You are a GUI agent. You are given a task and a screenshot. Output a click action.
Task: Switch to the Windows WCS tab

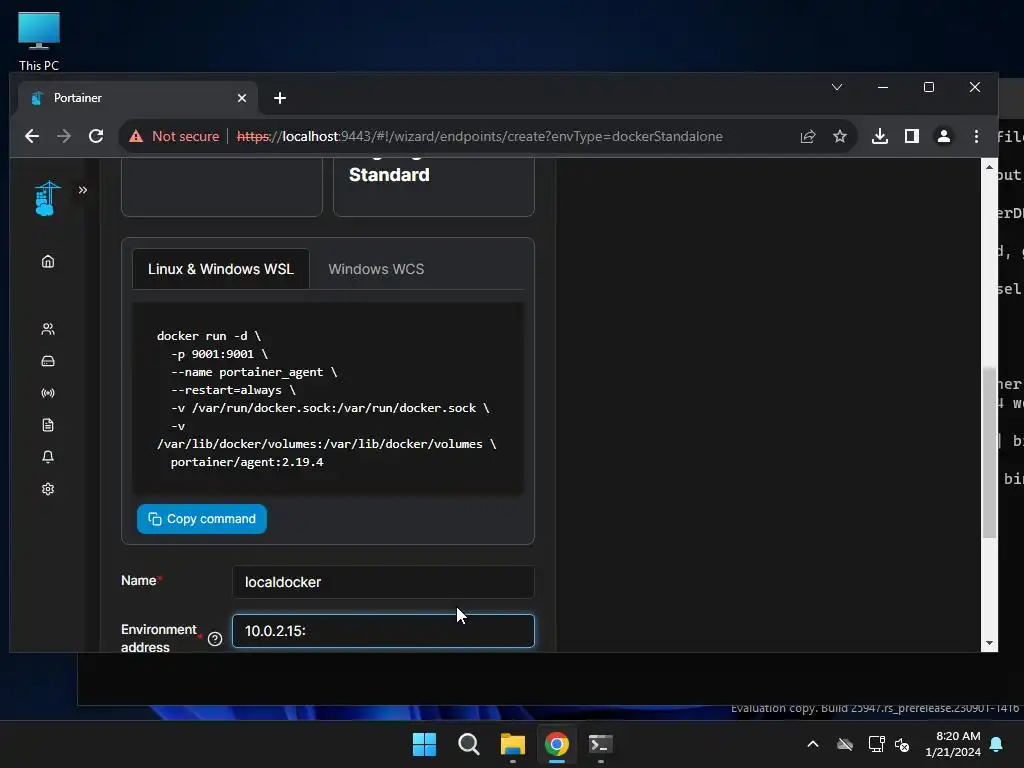point(376,269)
